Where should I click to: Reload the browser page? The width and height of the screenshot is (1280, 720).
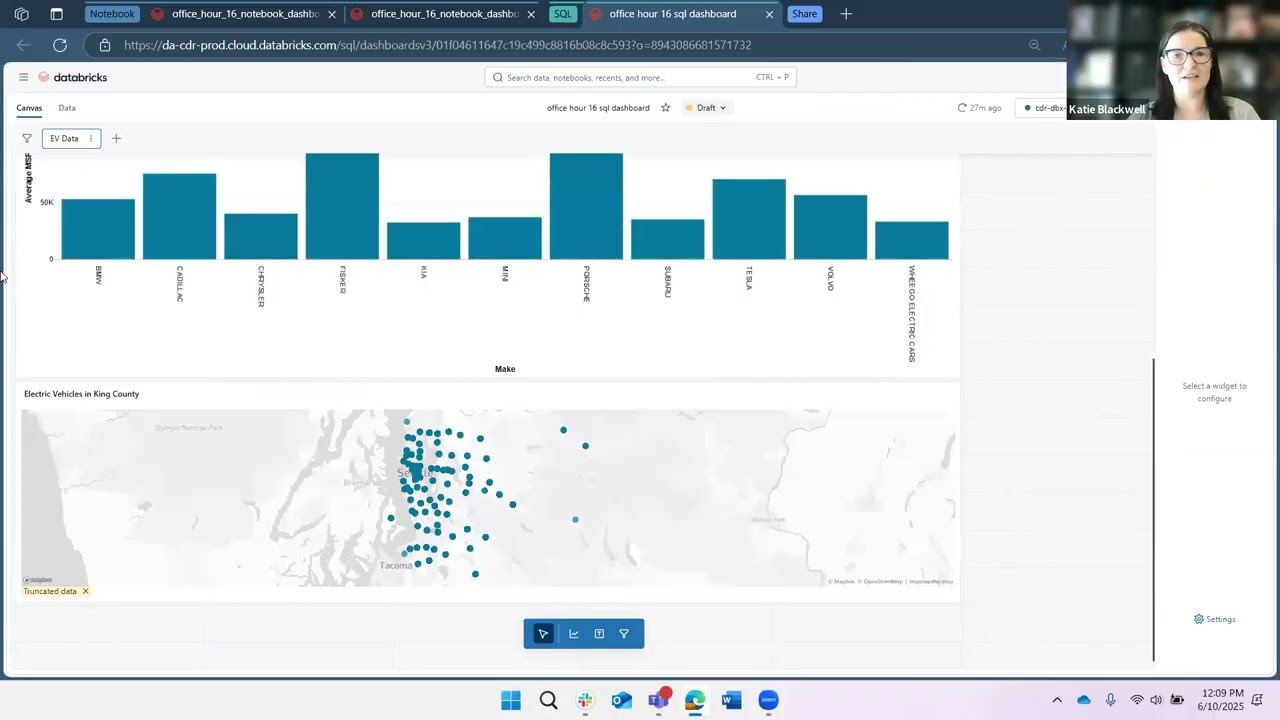60,45
